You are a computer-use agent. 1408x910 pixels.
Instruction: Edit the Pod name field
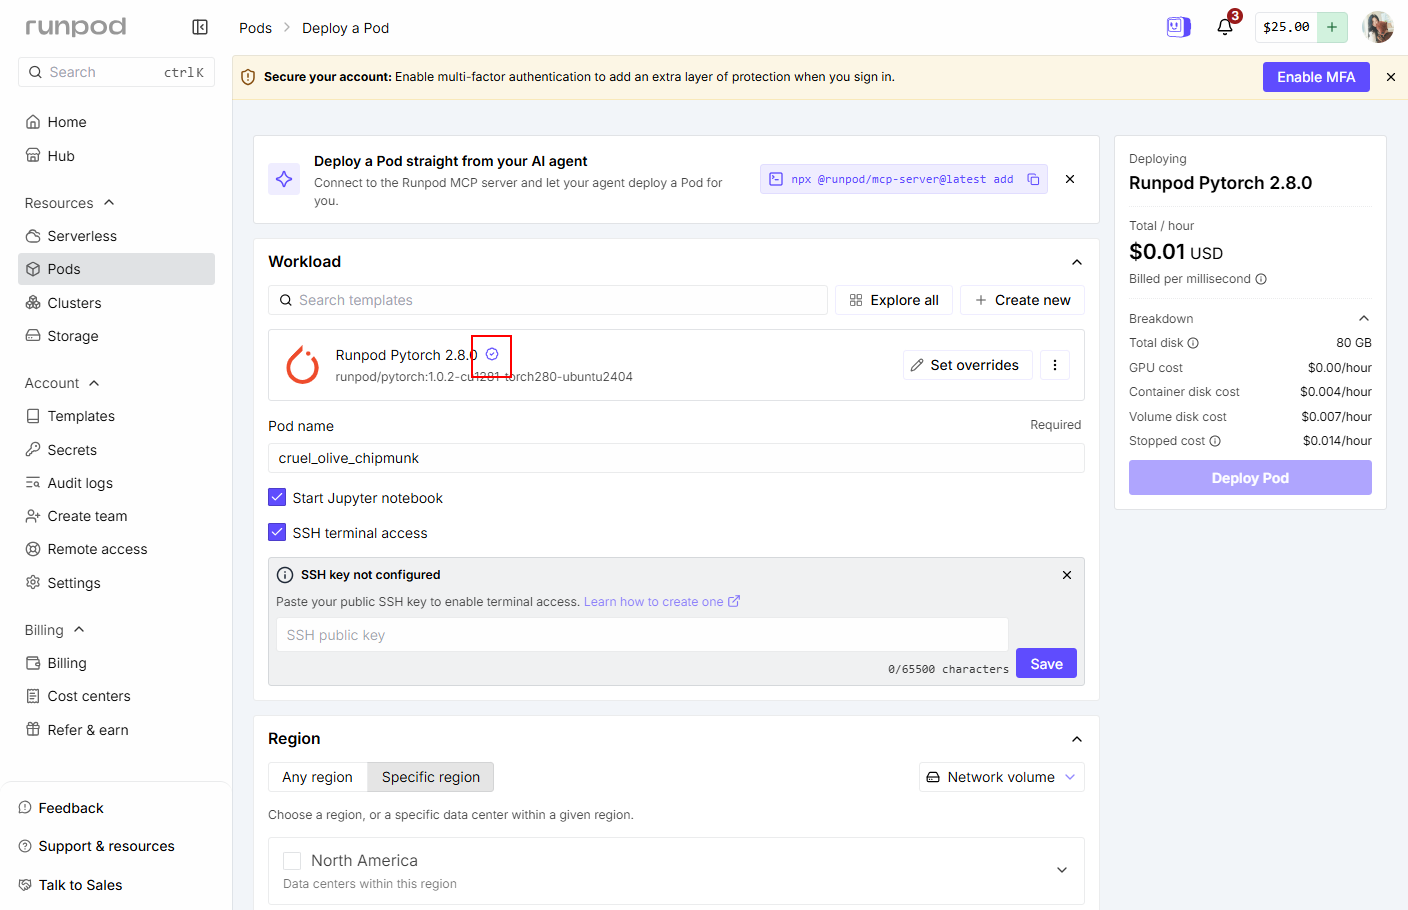(x=676, y=458)
